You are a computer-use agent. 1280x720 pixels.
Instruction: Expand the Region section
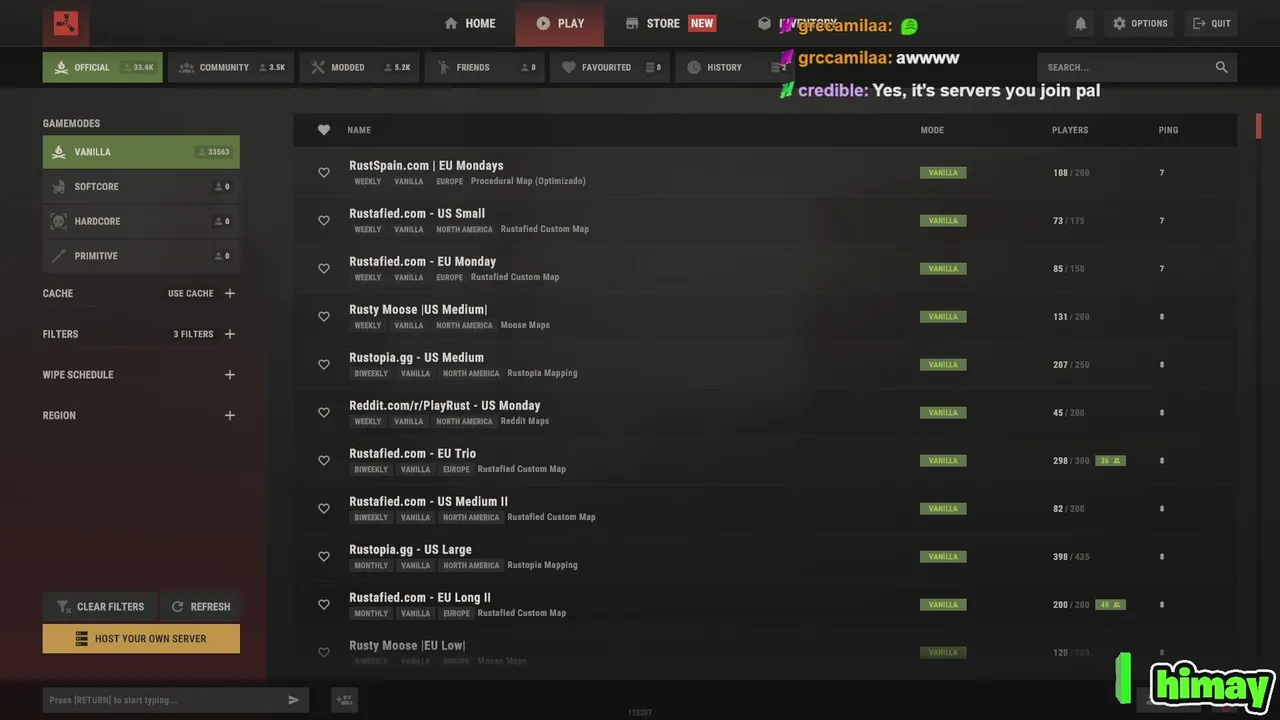point(230,415)
